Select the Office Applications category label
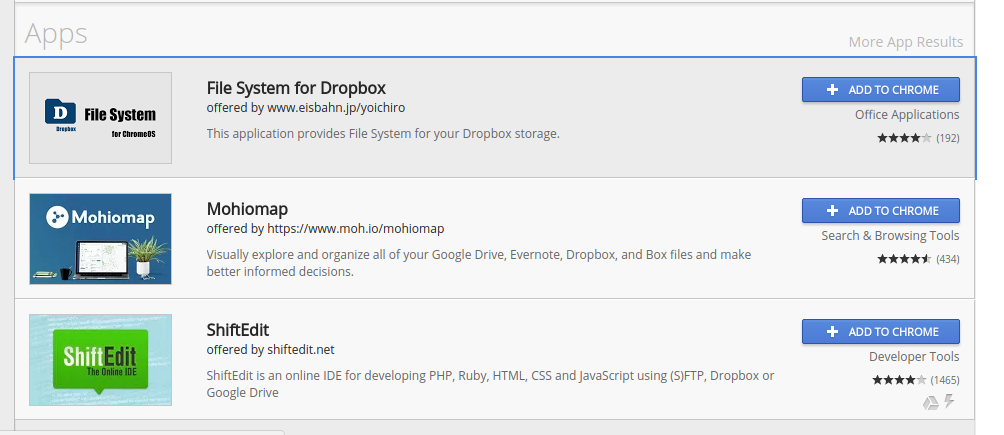1004x435 pixels. pos(906,115)
